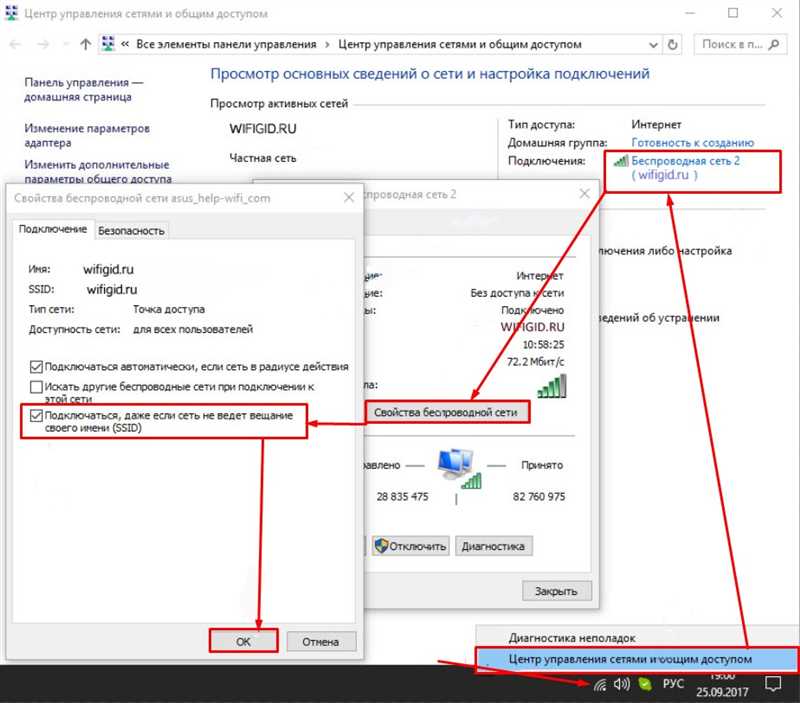Click the received bytes value 82 760 975
Image resolution: width=800 pixels, height=703 pixels.
539,496
